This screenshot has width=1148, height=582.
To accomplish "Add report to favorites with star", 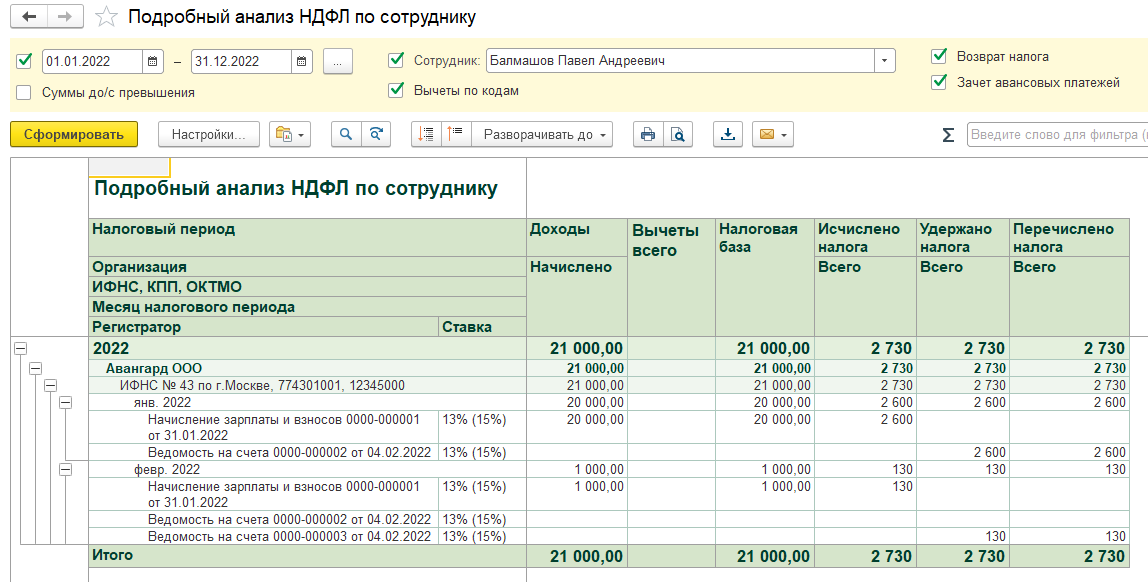I will pyautogui.click(x=105, y=17).
